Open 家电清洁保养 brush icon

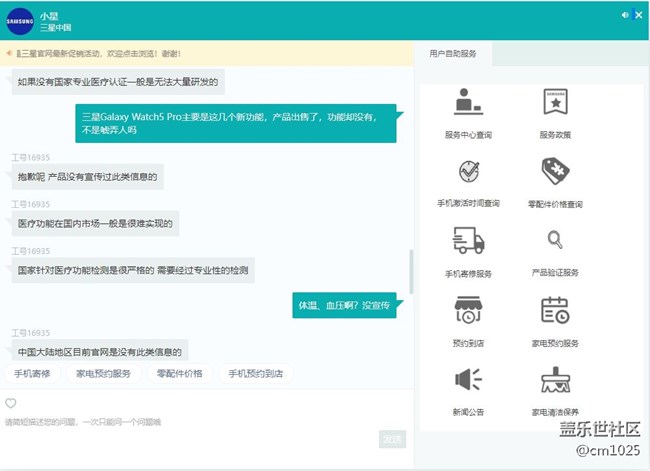click(555, 379)
